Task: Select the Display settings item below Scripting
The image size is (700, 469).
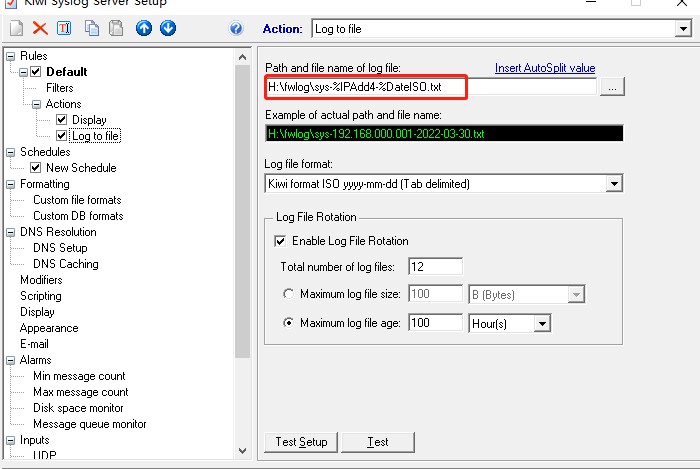Action: pyautogui.click(x=38, y=312)
